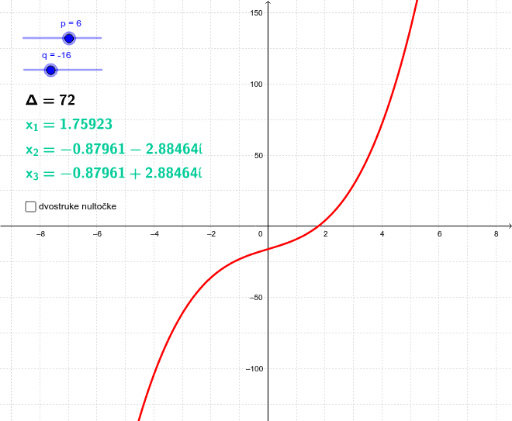Click y-axis tick label −100

coord(254,369)
